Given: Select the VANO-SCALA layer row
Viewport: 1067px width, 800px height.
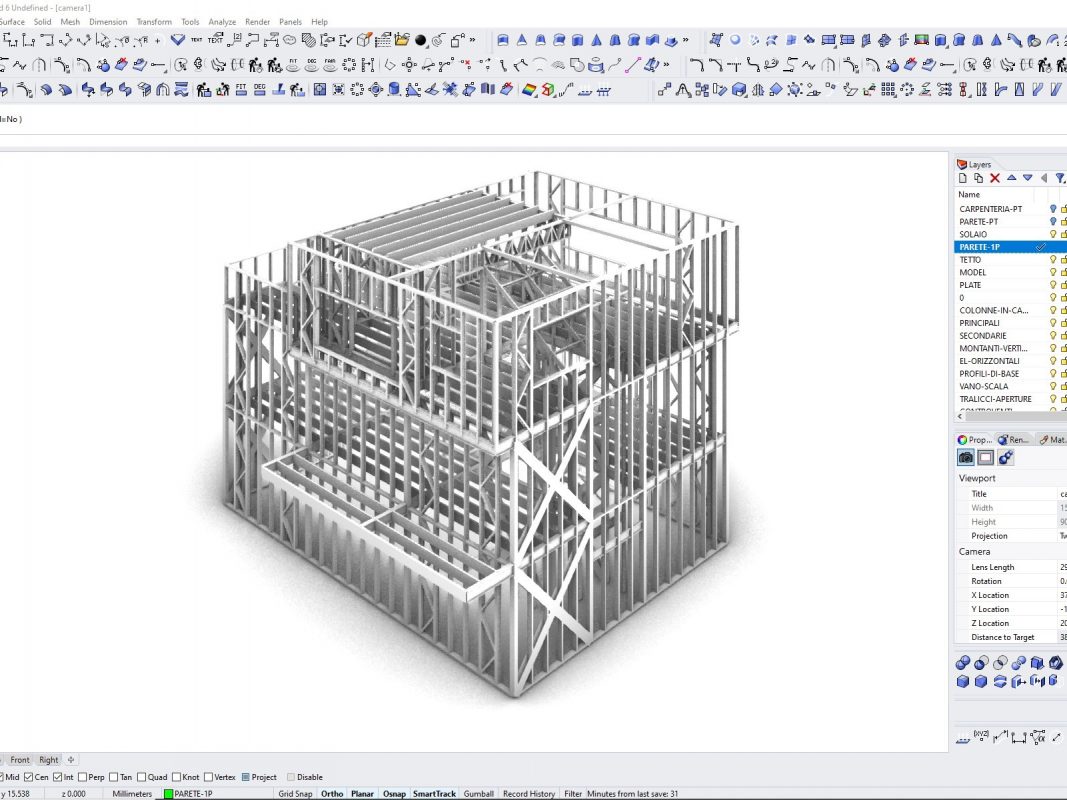Looking at the screenshot, I should pyautogui.click(x=1011, y=386).
